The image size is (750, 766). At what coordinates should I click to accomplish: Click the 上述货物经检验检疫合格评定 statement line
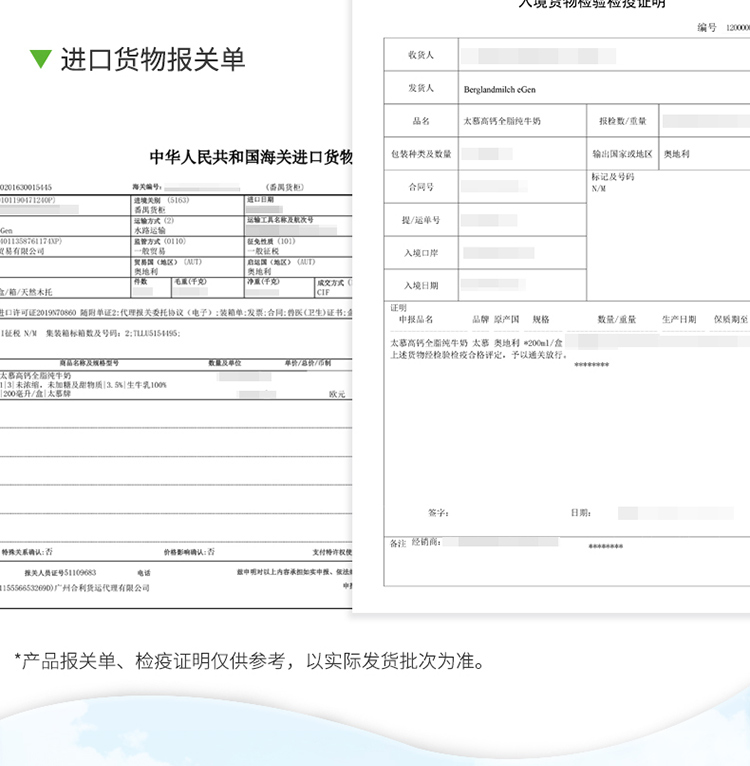pyautogui.click(x=479, y=355)
